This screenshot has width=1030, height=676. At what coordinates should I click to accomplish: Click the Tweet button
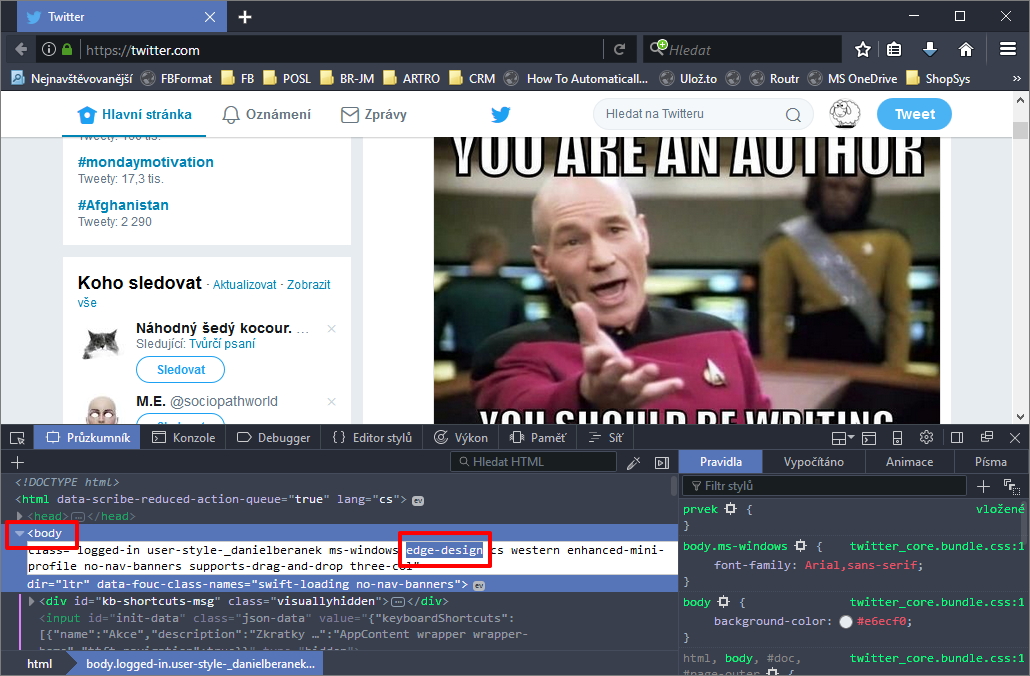[x=914, y=114]
